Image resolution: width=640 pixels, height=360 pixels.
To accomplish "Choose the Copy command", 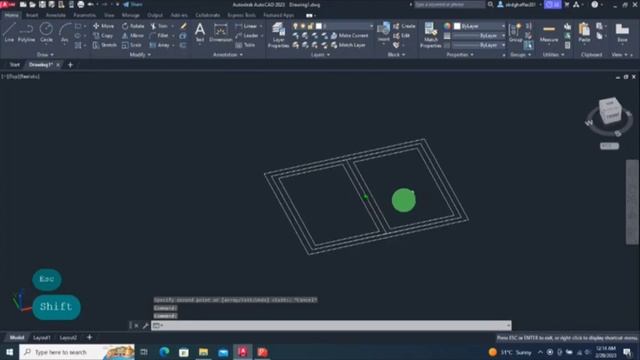I will pos(103,36).
